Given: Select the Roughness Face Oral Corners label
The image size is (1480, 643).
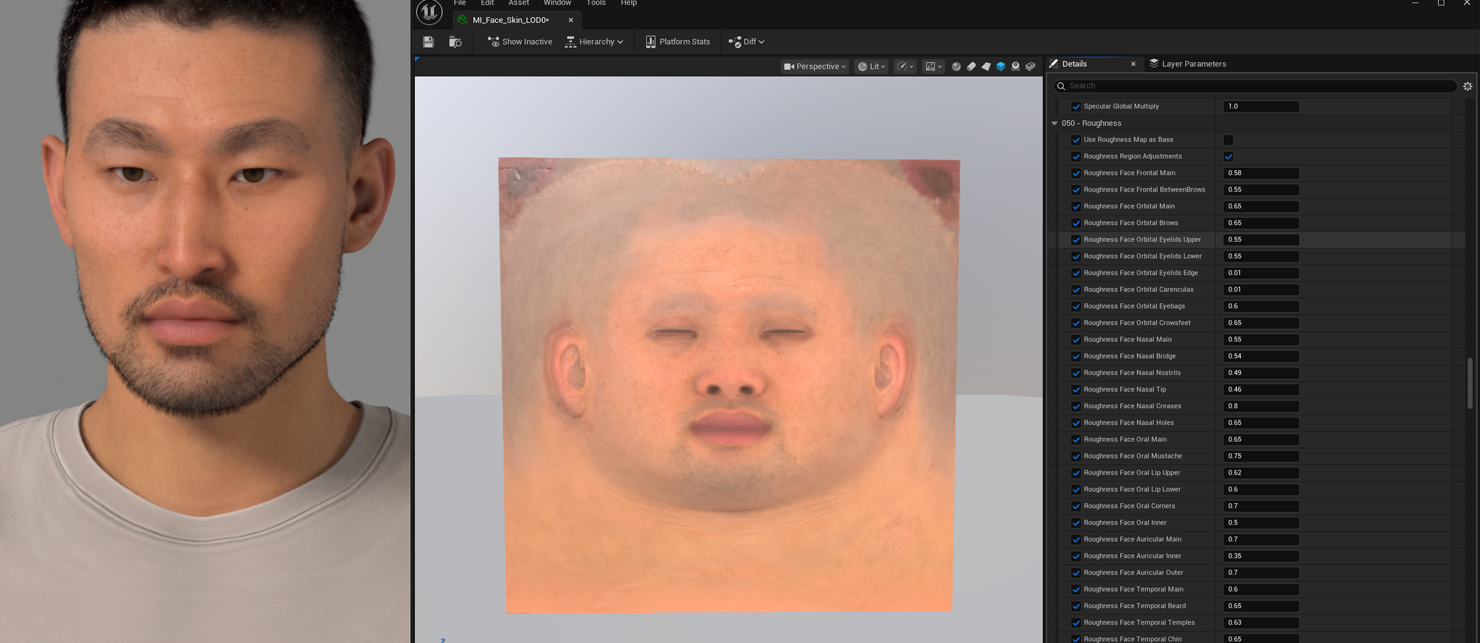Looking at the screenshot, I should click(1130, 506).
